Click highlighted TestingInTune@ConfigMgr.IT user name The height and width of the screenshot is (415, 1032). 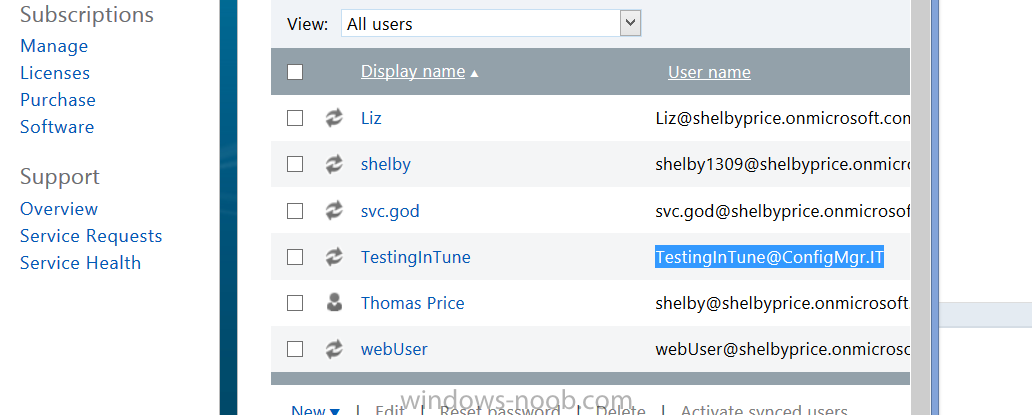769,257
